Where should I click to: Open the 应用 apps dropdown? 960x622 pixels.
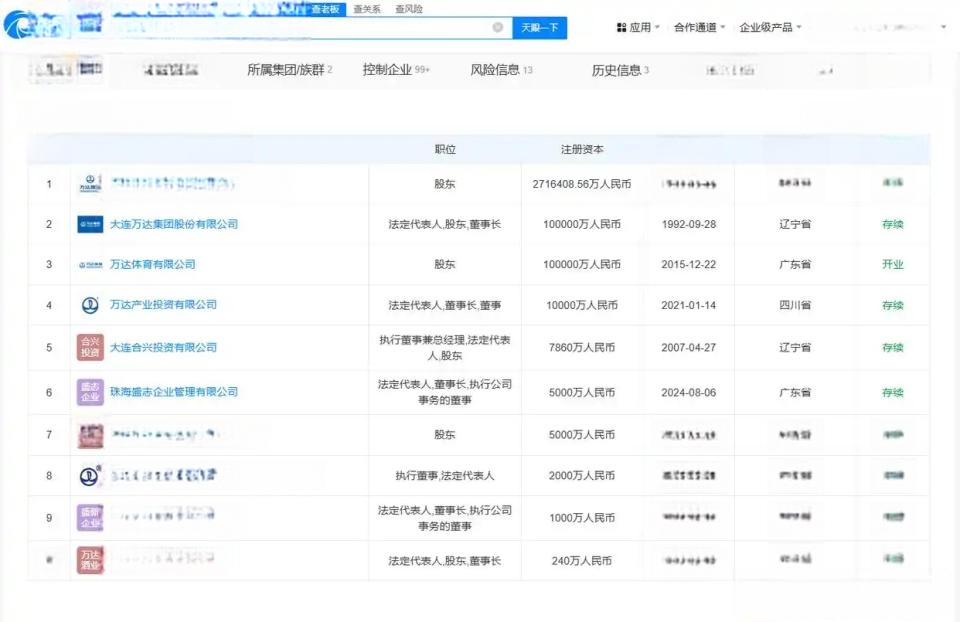638,28
